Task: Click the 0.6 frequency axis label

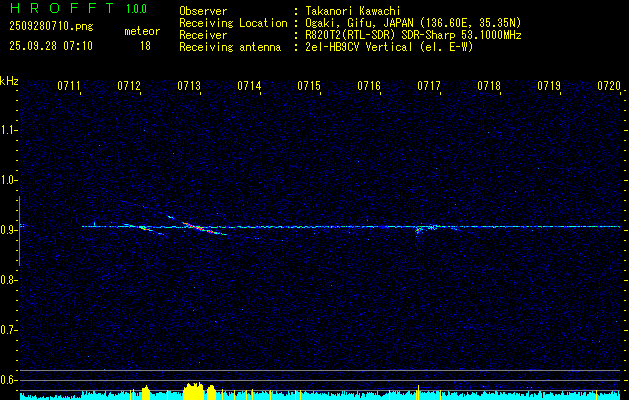Action: 9,380
